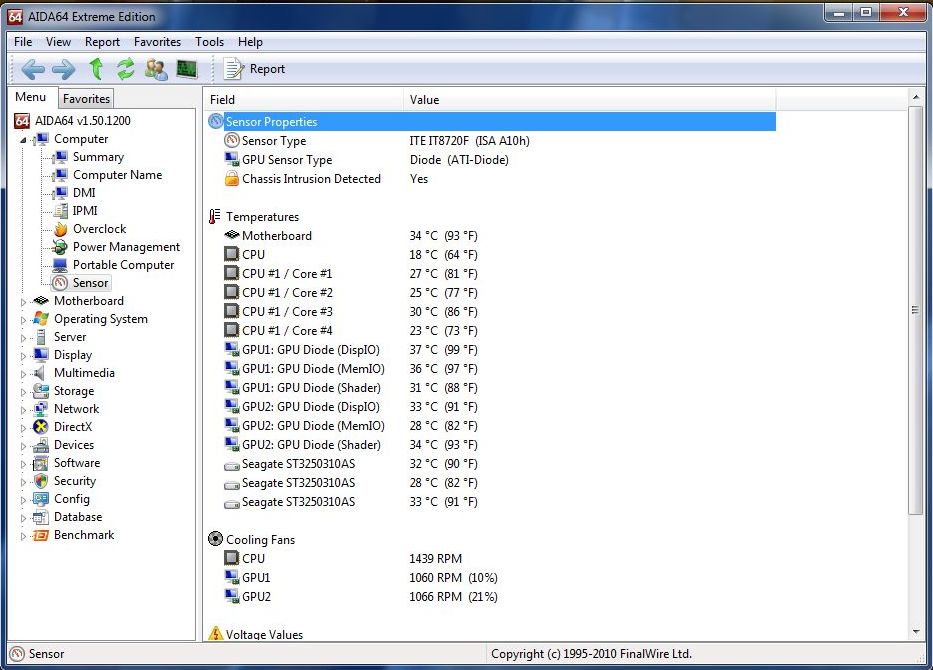The image size is (933, 670).
Task: Select GPU2: GPU Diode (Shader) row
Action: (491, 444)
